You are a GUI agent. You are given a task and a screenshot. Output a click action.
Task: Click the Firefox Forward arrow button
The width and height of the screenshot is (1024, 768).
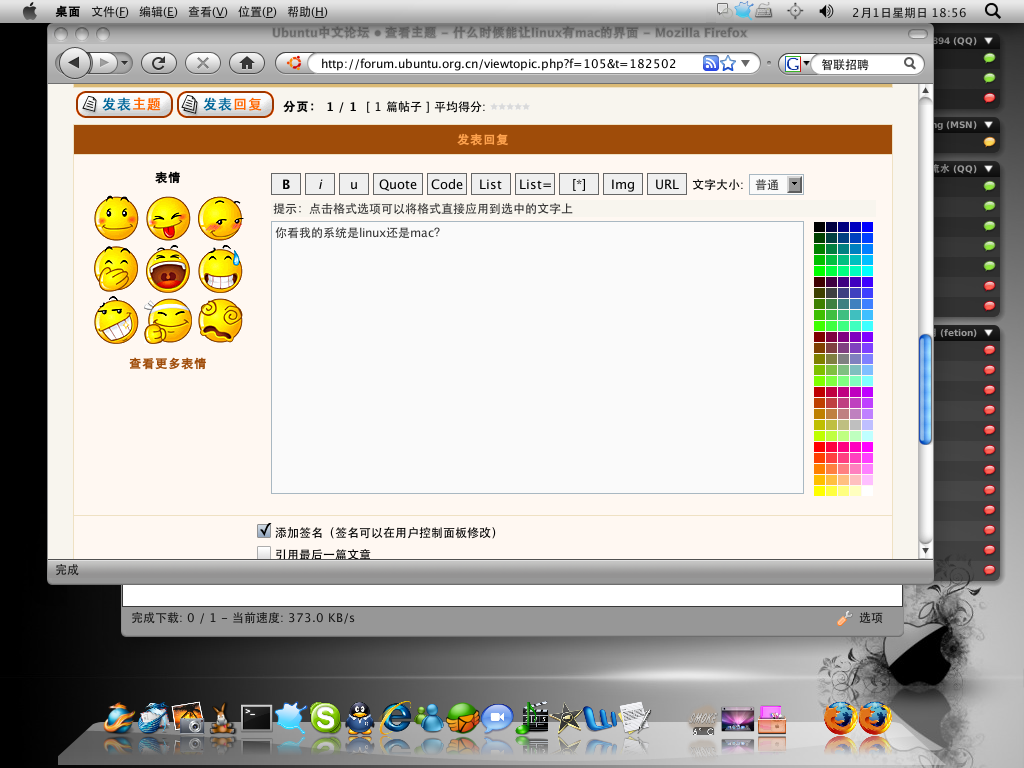tap(103, 63)
